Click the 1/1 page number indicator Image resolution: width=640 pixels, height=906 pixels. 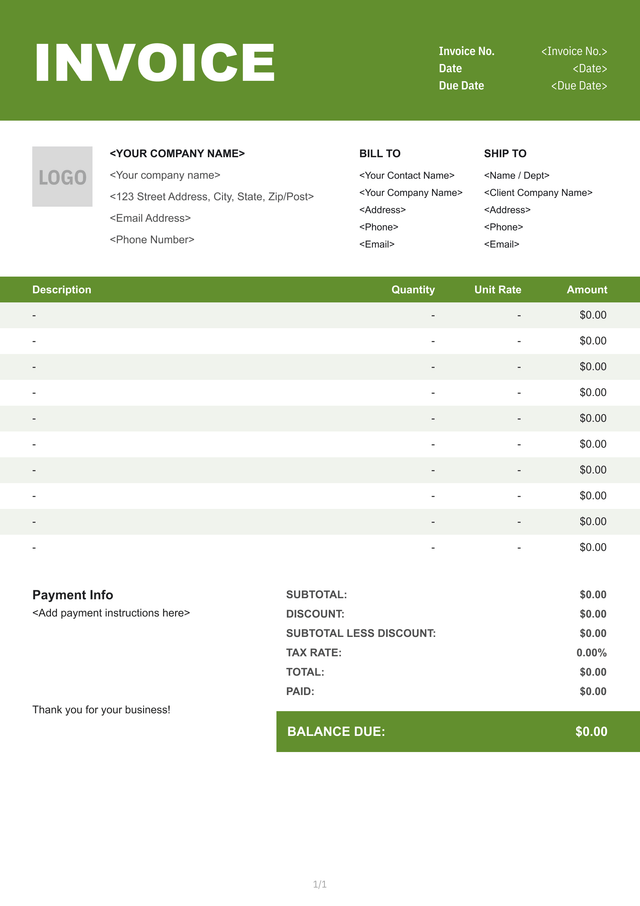(320, 884)
